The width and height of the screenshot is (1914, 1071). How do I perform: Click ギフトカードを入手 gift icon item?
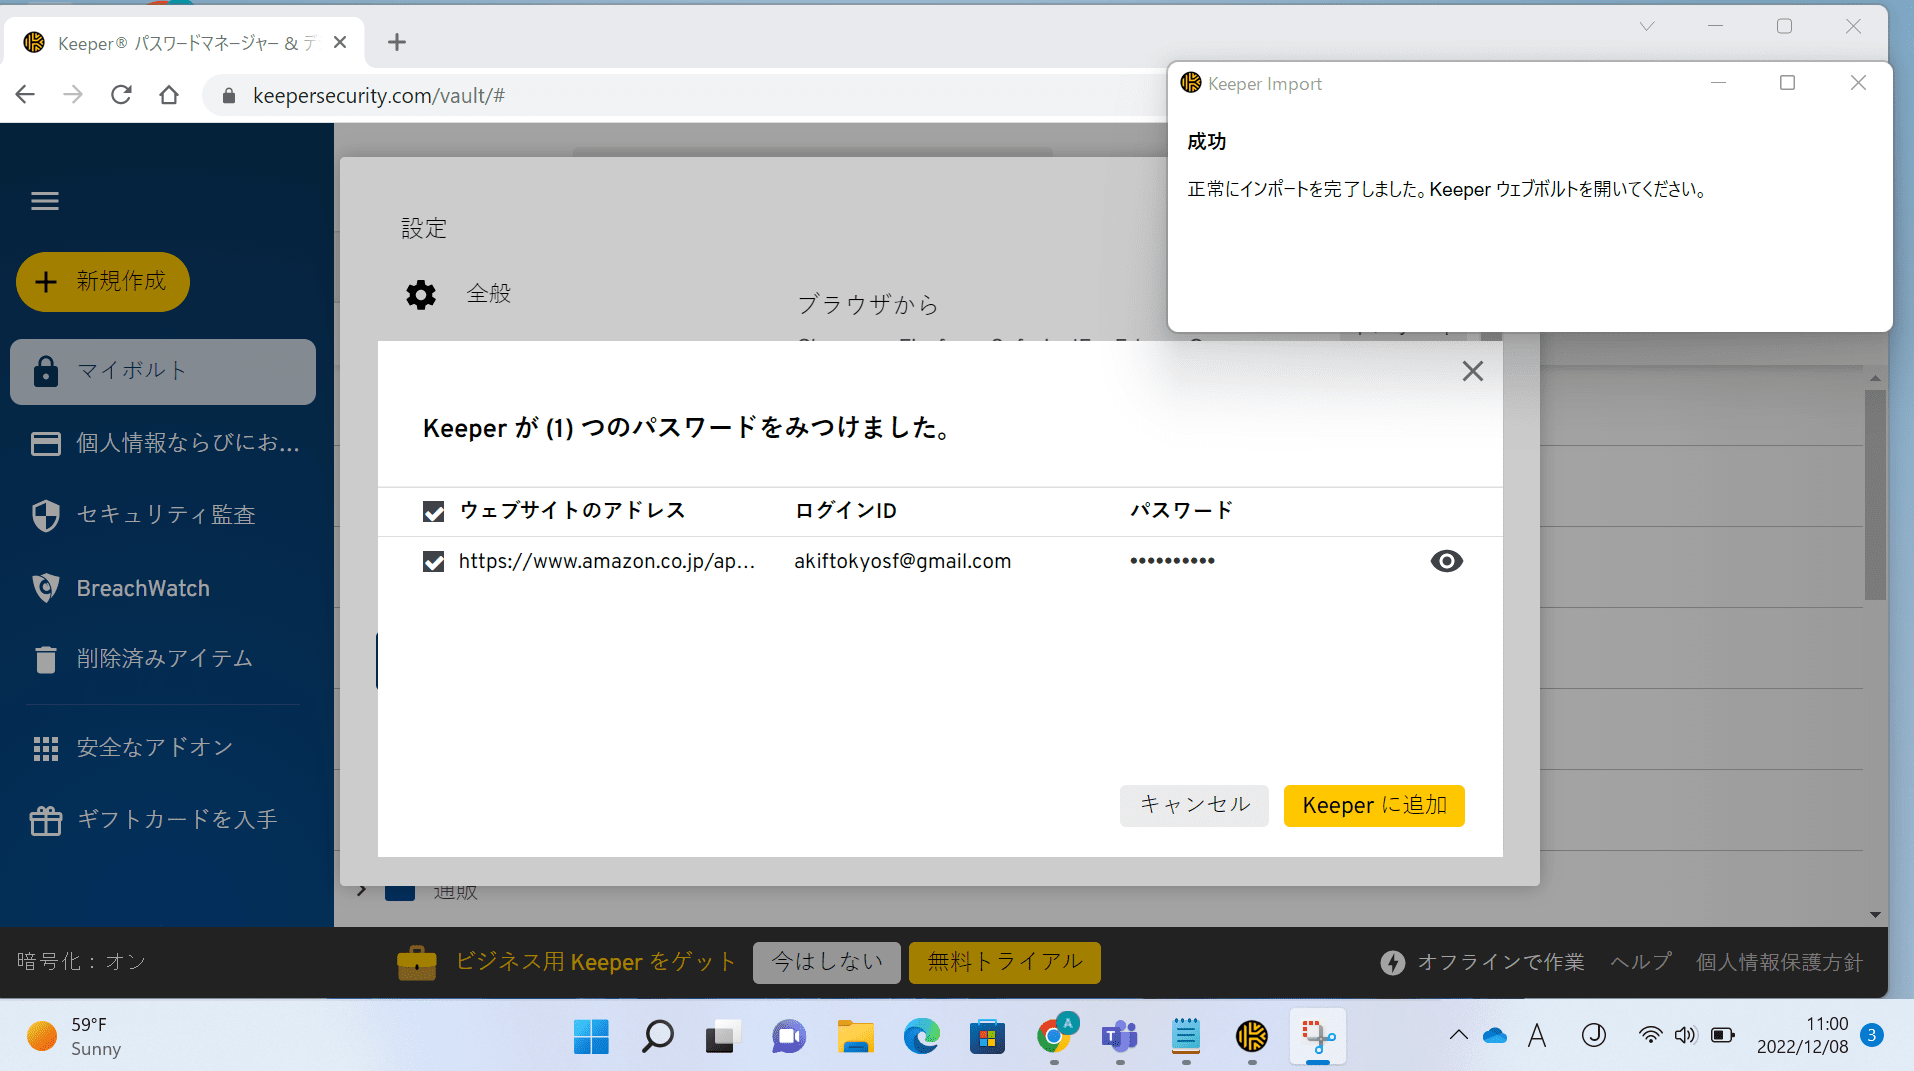point(176,820)
